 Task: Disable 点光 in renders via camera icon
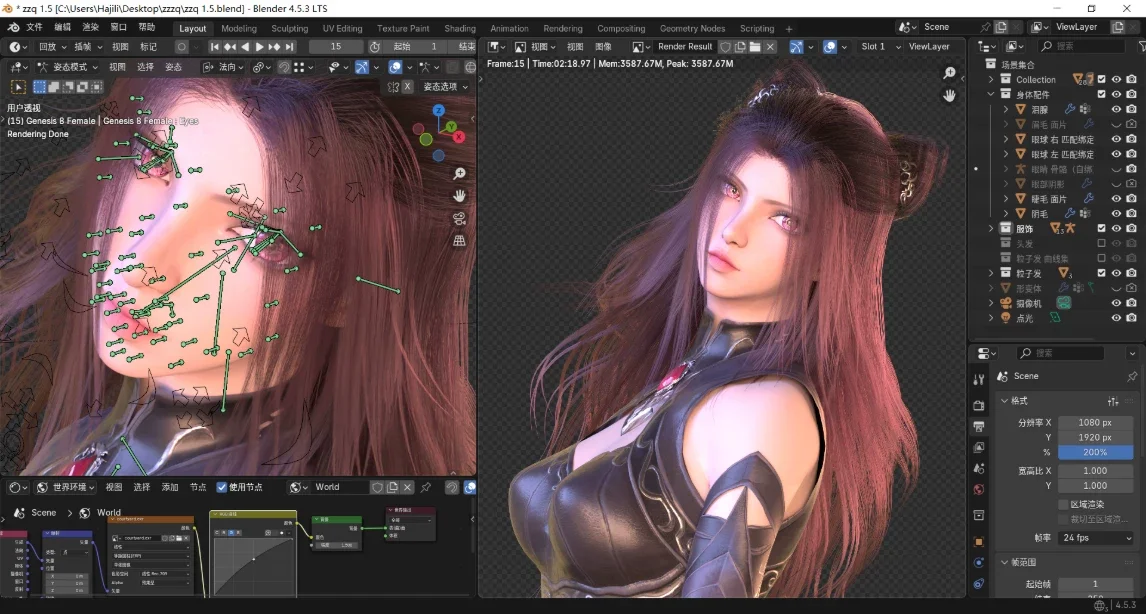[1131, 318]
